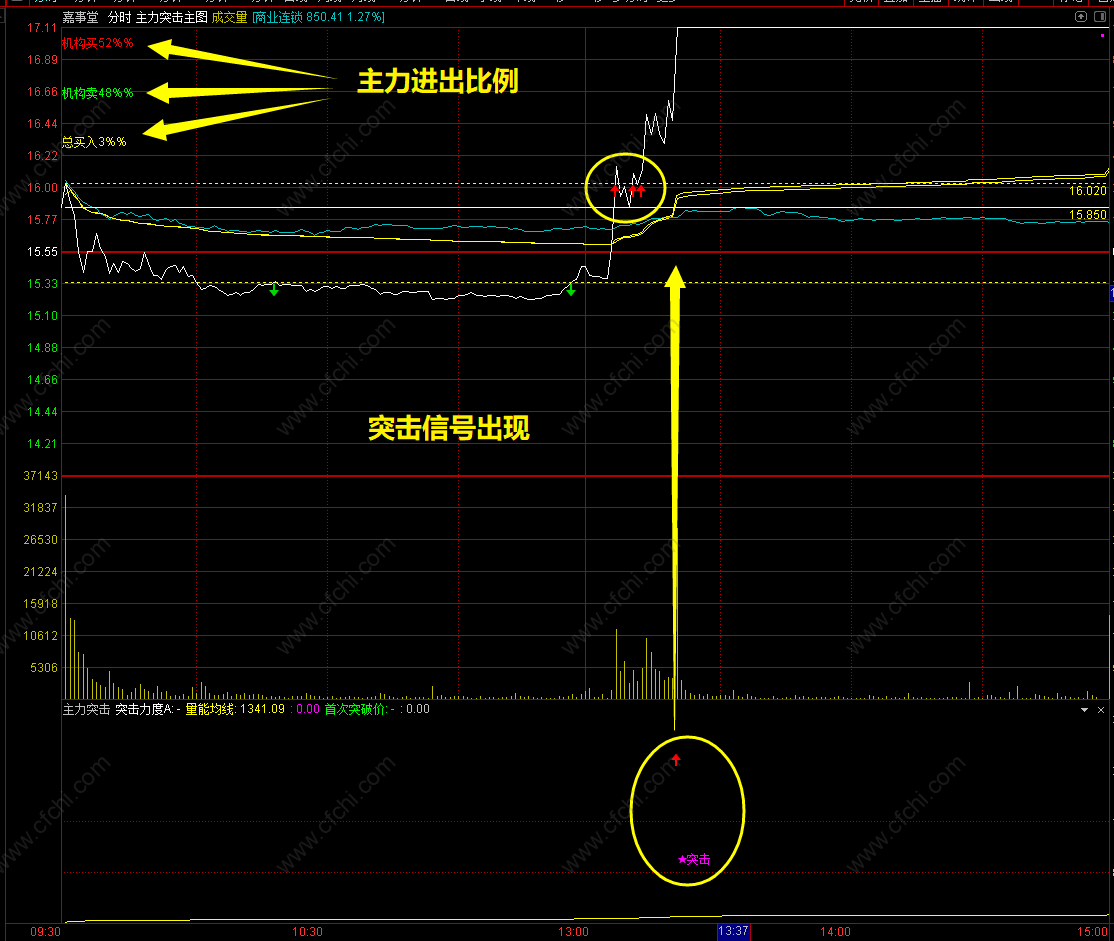Viewport: 1114px width, 941px height.
Task: Click the magenta square marker near top right
Action: point(1103,35)
